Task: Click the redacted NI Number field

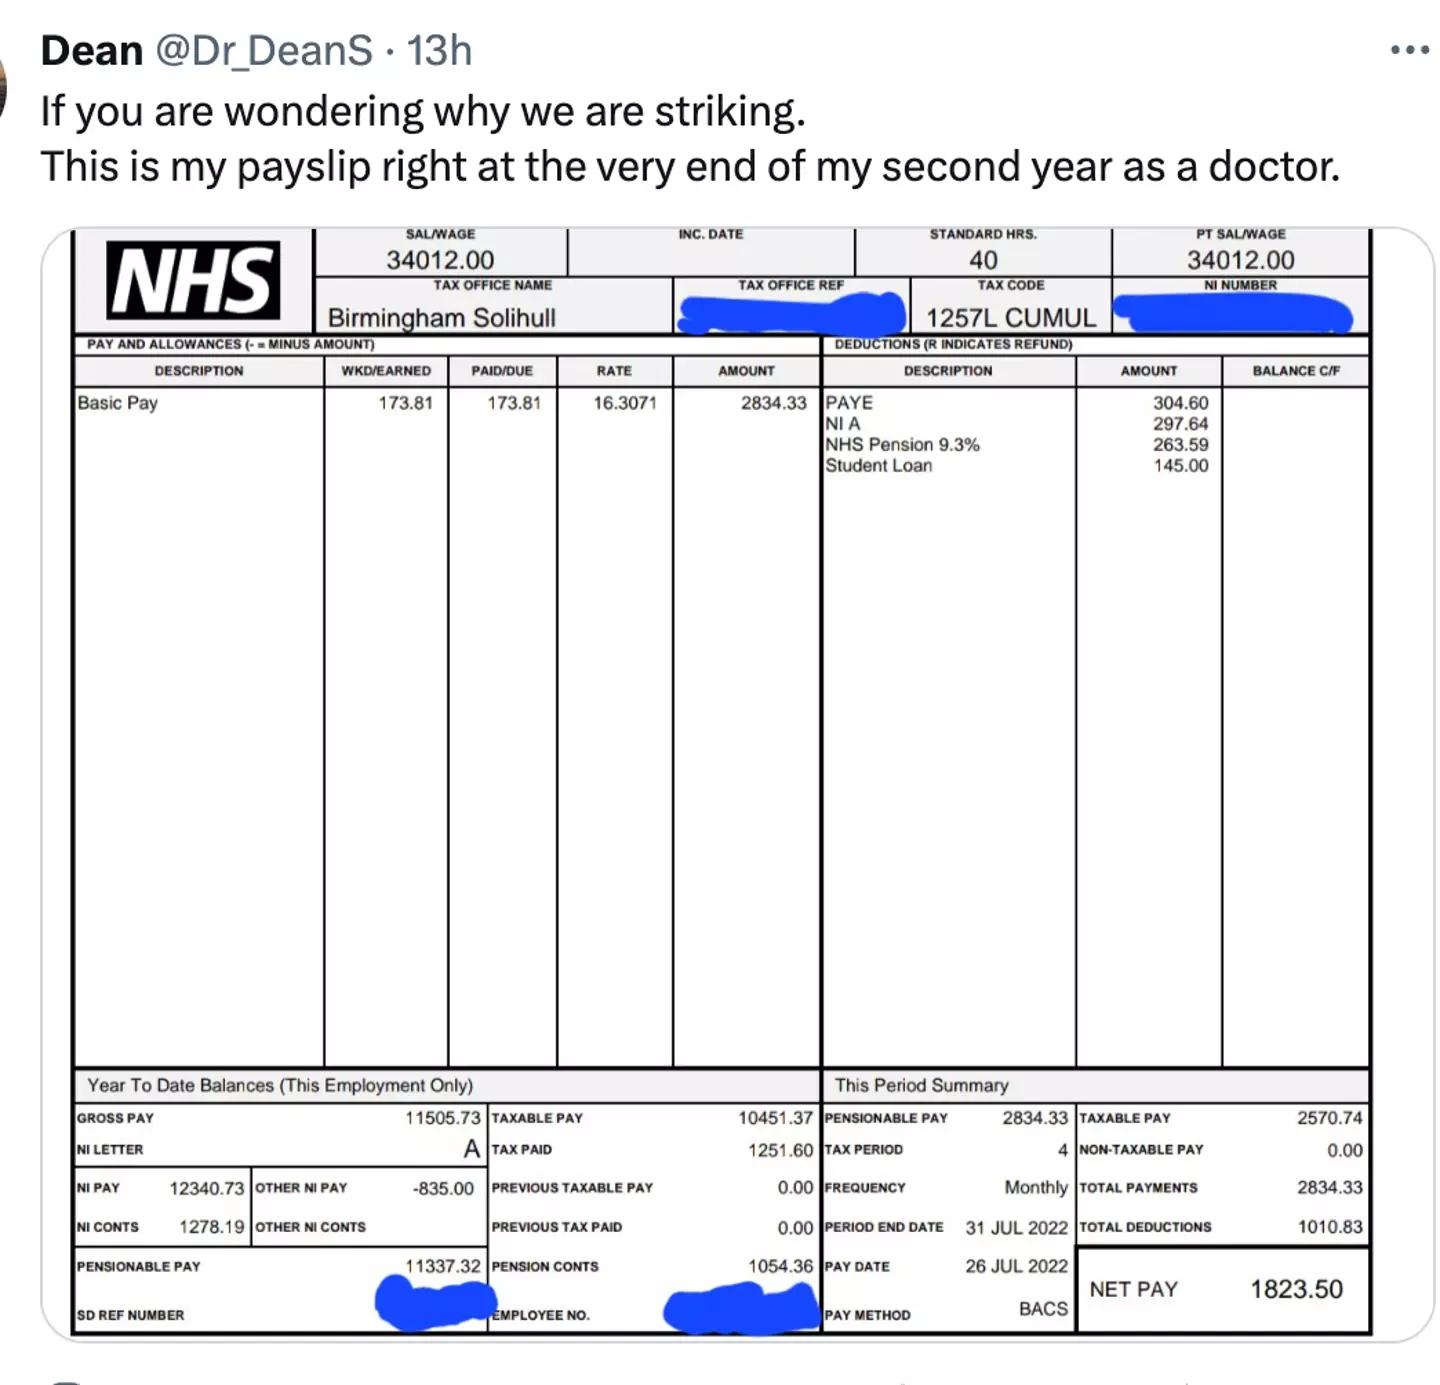Action: (x=1235, y=313)
